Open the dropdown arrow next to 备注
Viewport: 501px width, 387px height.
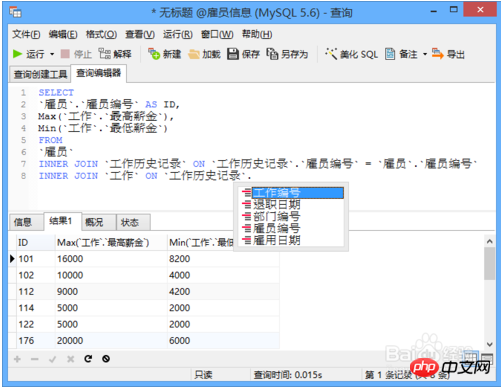point(425,54)
